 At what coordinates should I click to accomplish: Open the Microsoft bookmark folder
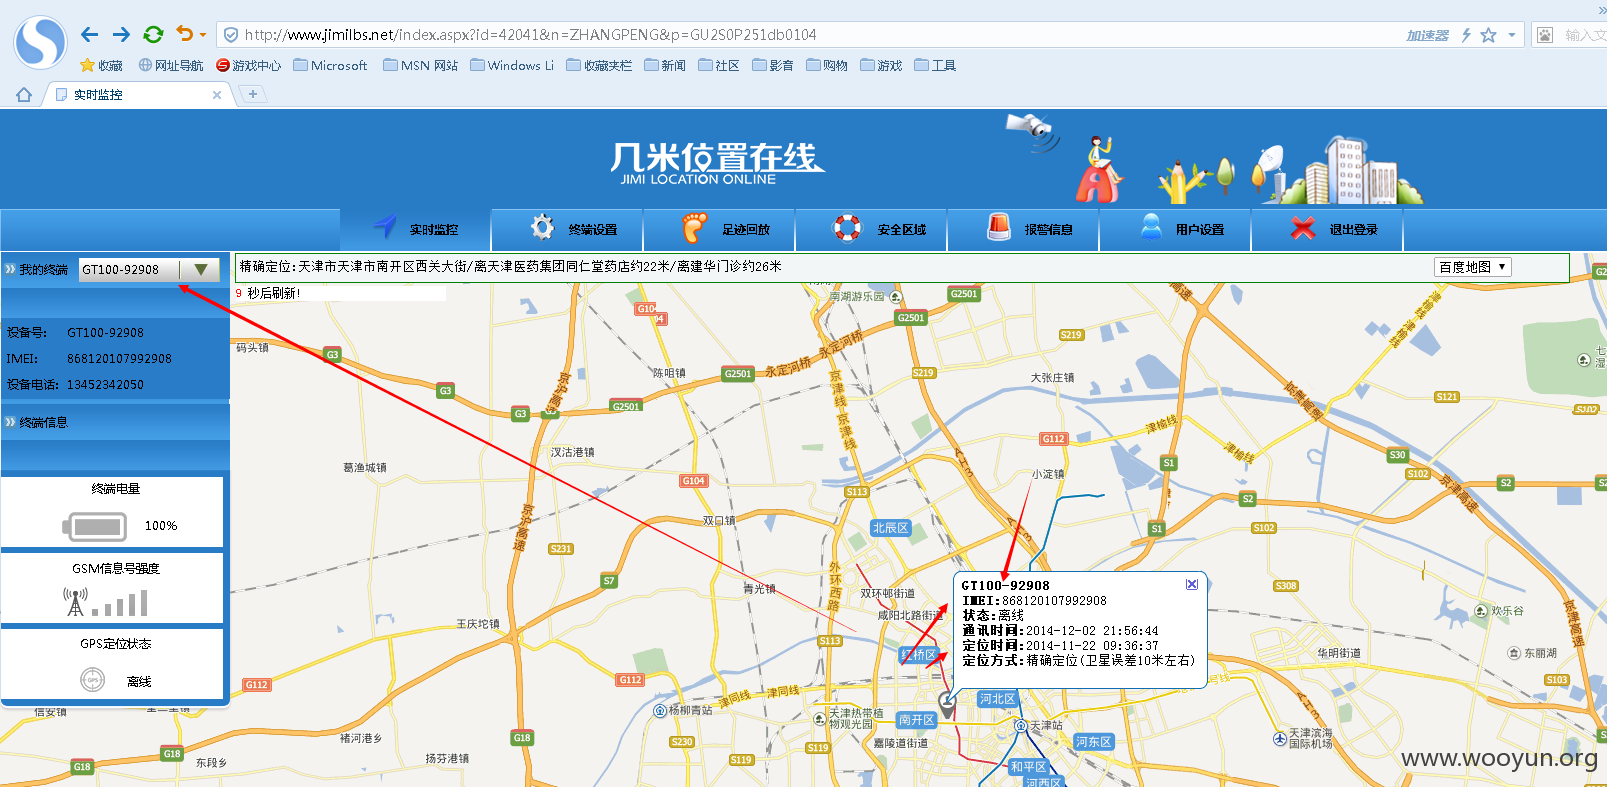pos(330,65)
